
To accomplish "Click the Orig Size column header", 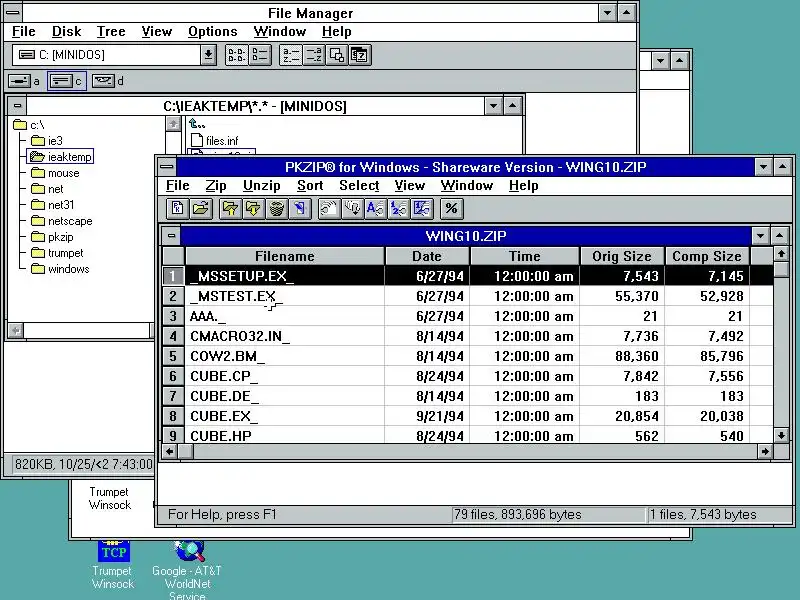I will 622,256.
